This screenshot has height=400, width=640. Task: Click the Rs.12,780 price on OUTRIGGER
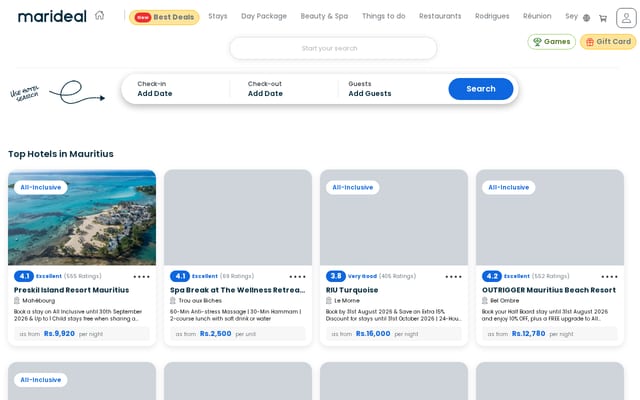point(529,333)
